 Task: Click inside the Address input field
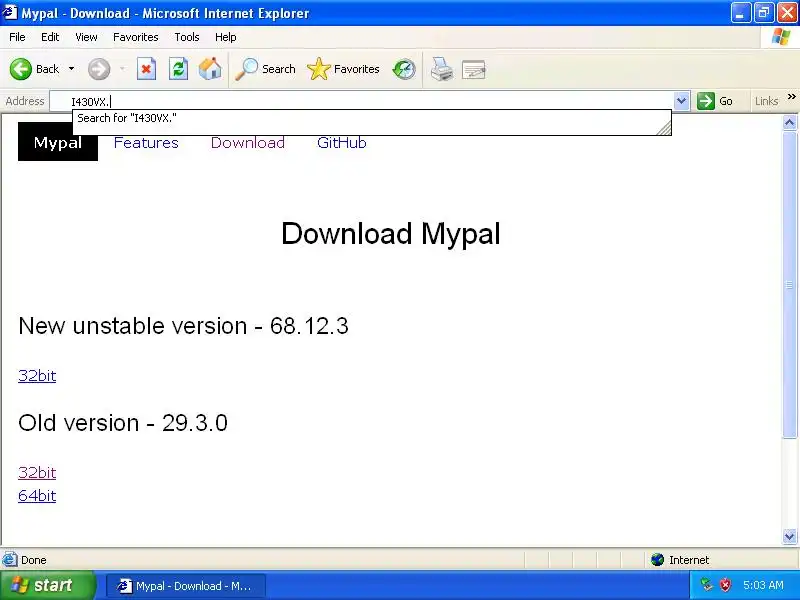click(x=362, y=101)
